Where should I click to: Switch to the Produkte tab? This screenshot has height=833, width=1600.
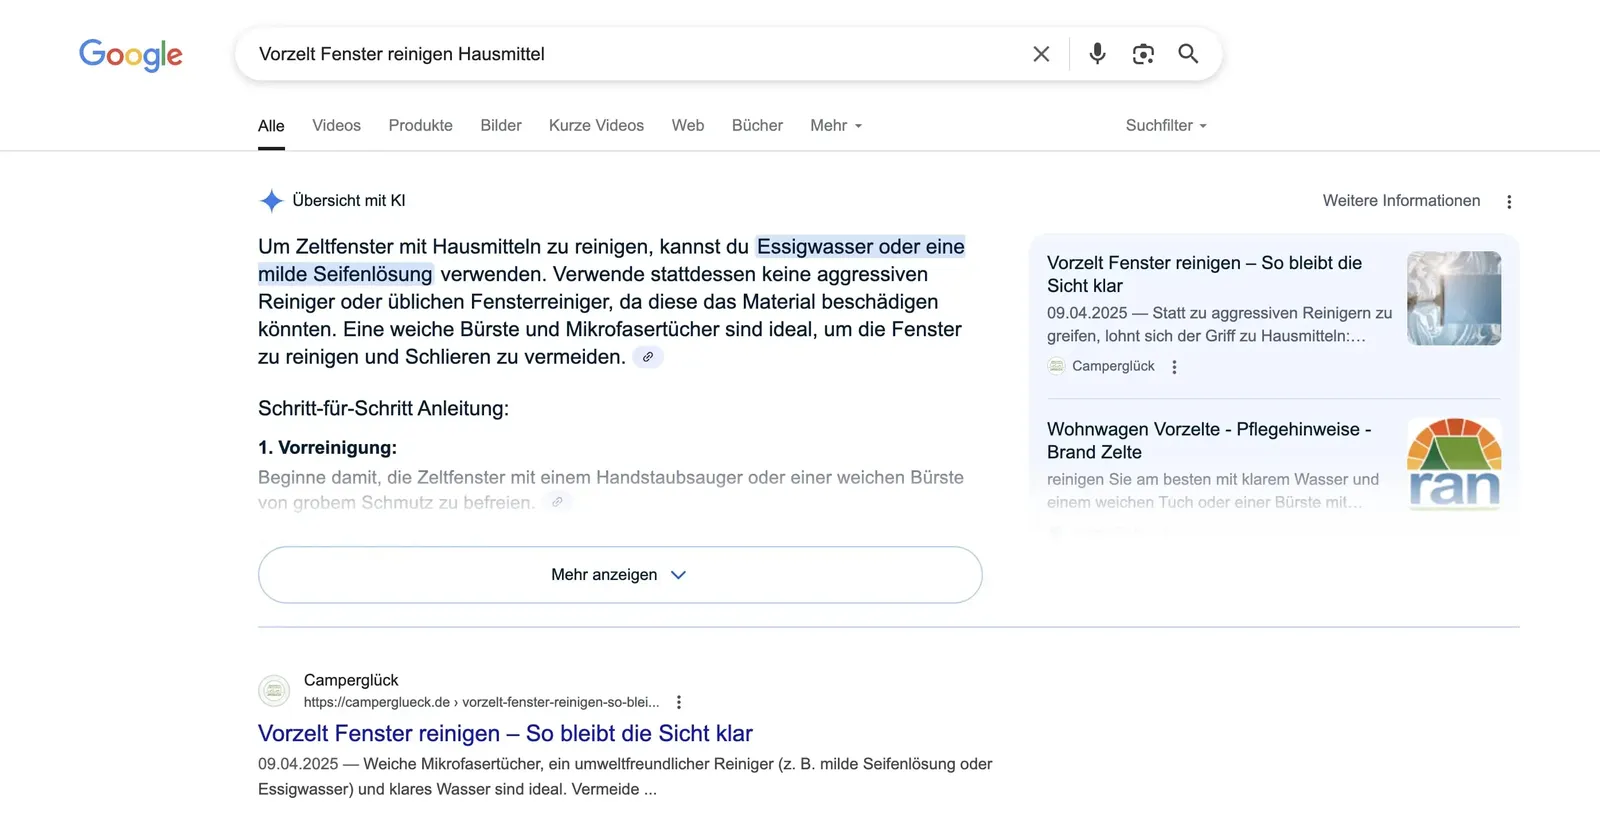[420, 126]
